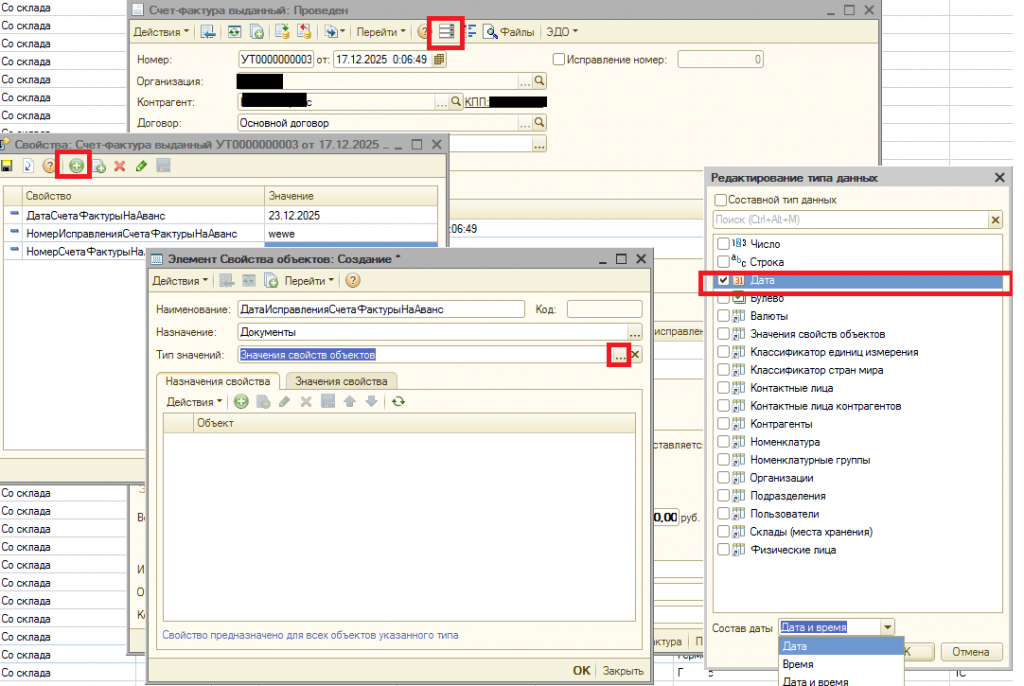Check the Контрагенты data type

tap(723, 424)
